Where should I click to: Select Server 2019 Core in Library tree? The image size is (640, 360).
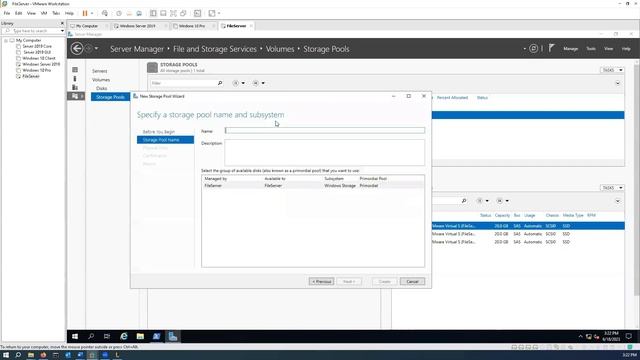37,46
